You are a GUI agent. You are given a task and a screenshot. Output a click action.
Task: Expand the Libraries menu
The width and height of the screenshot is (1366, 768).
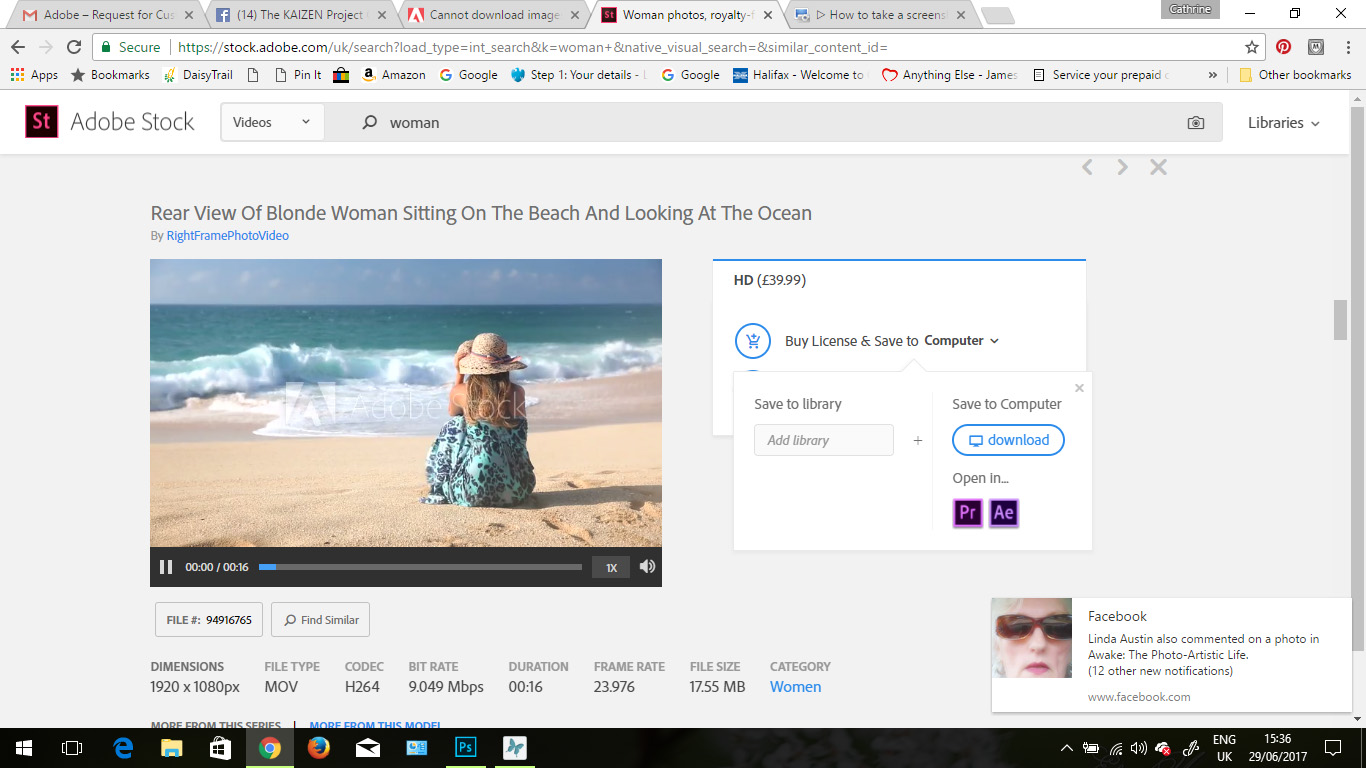1284,123
